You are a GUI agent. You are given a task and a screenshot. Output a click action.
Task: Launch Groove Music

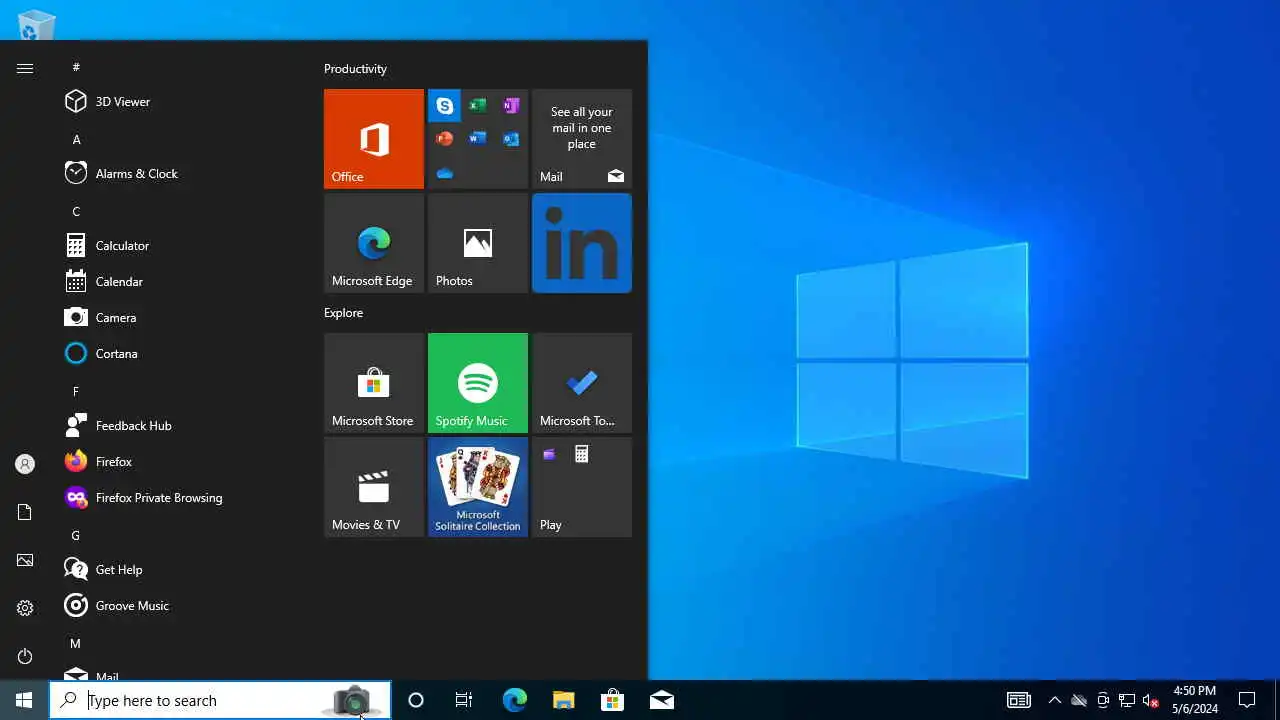[184, 605]
